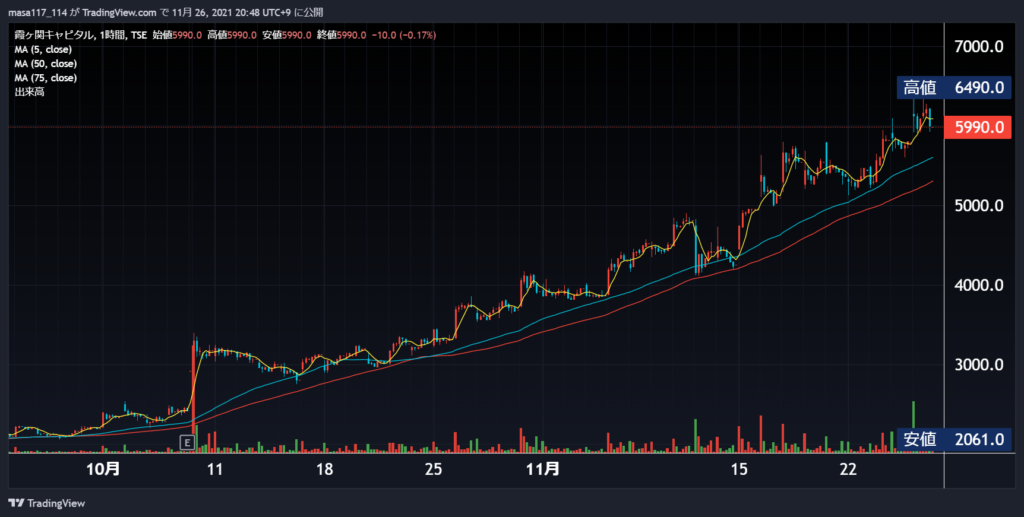
Task: Click the TradingView logo at bottom left
Action: (x=46, y=503)
